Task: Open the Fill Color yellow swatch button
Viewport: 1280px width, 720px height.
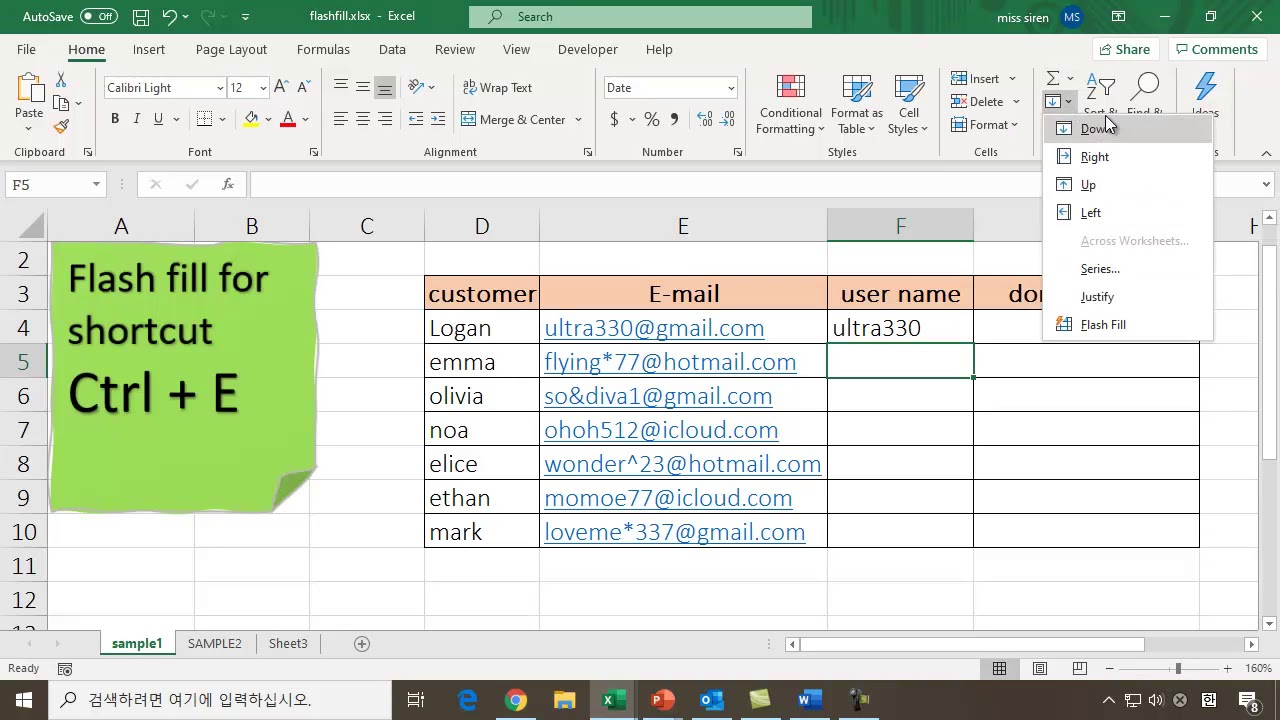Action: (x=251, y=119)
